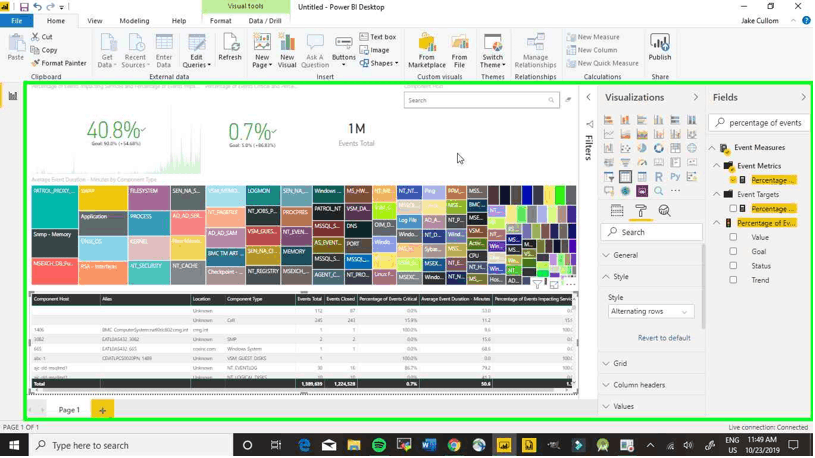This screenshot has height=458, width=815.
Task: Open the treemap Focus mode icon
Action: (x=554, y=284)
